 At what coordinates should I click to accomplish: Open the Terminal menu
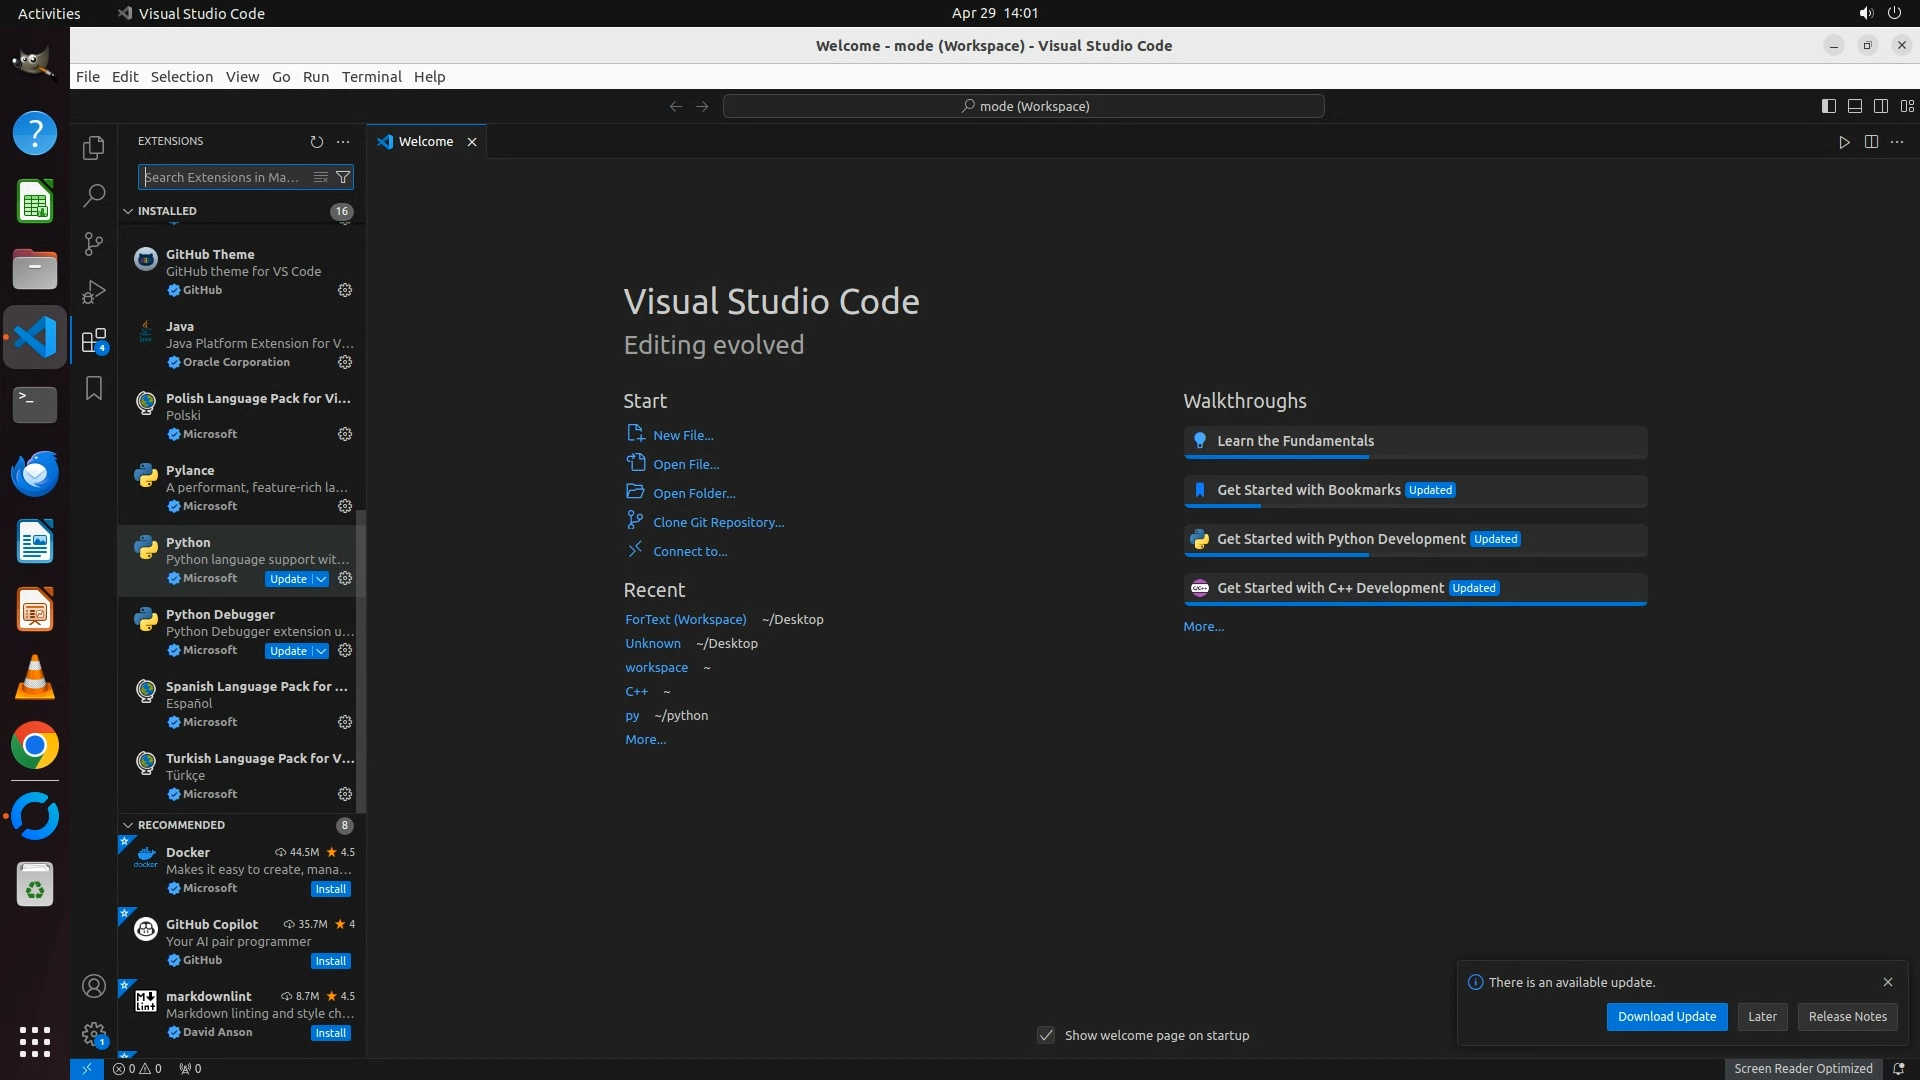[x=371, y=77]
